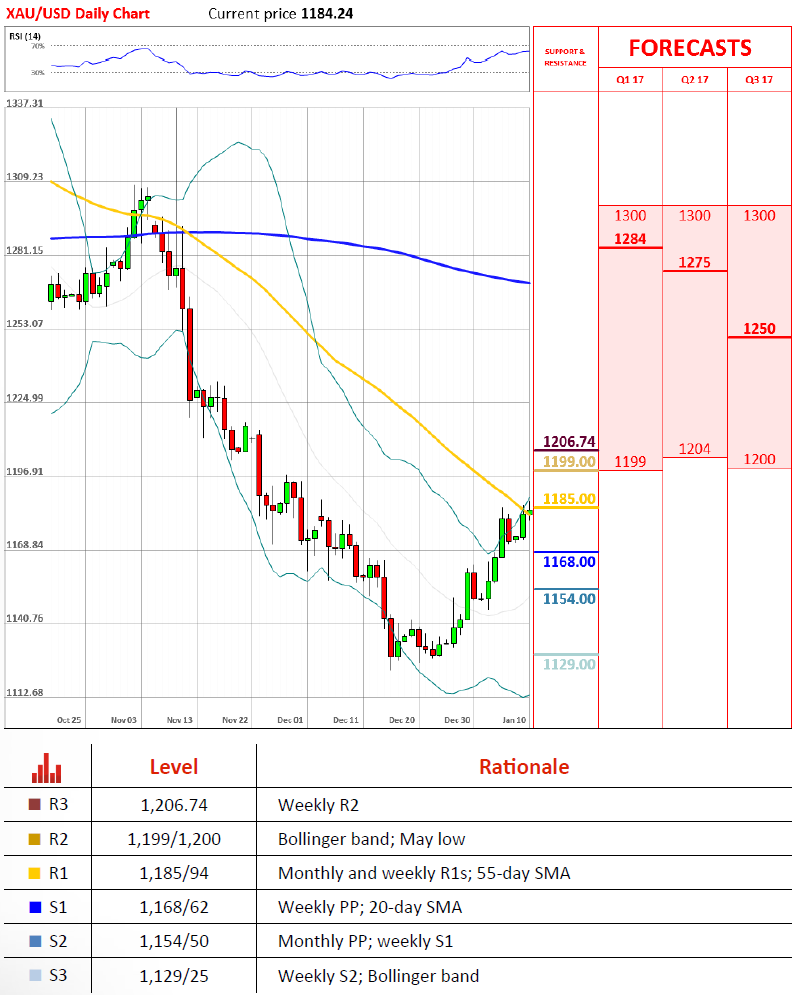800x995 pixels.
Task: Click the S2 steel blue color swatch
Action: point(37,941)
